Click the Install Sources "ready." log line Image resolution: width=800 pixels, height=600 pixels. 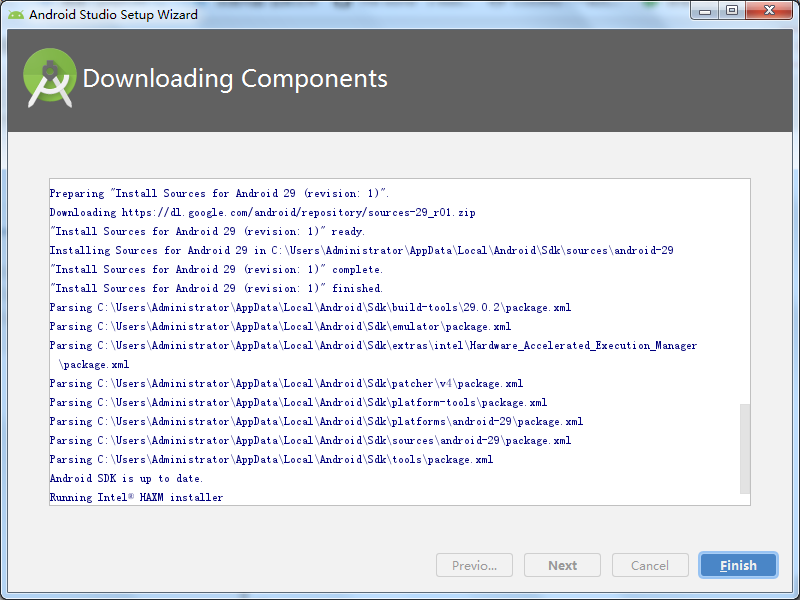tap(207, 232)
